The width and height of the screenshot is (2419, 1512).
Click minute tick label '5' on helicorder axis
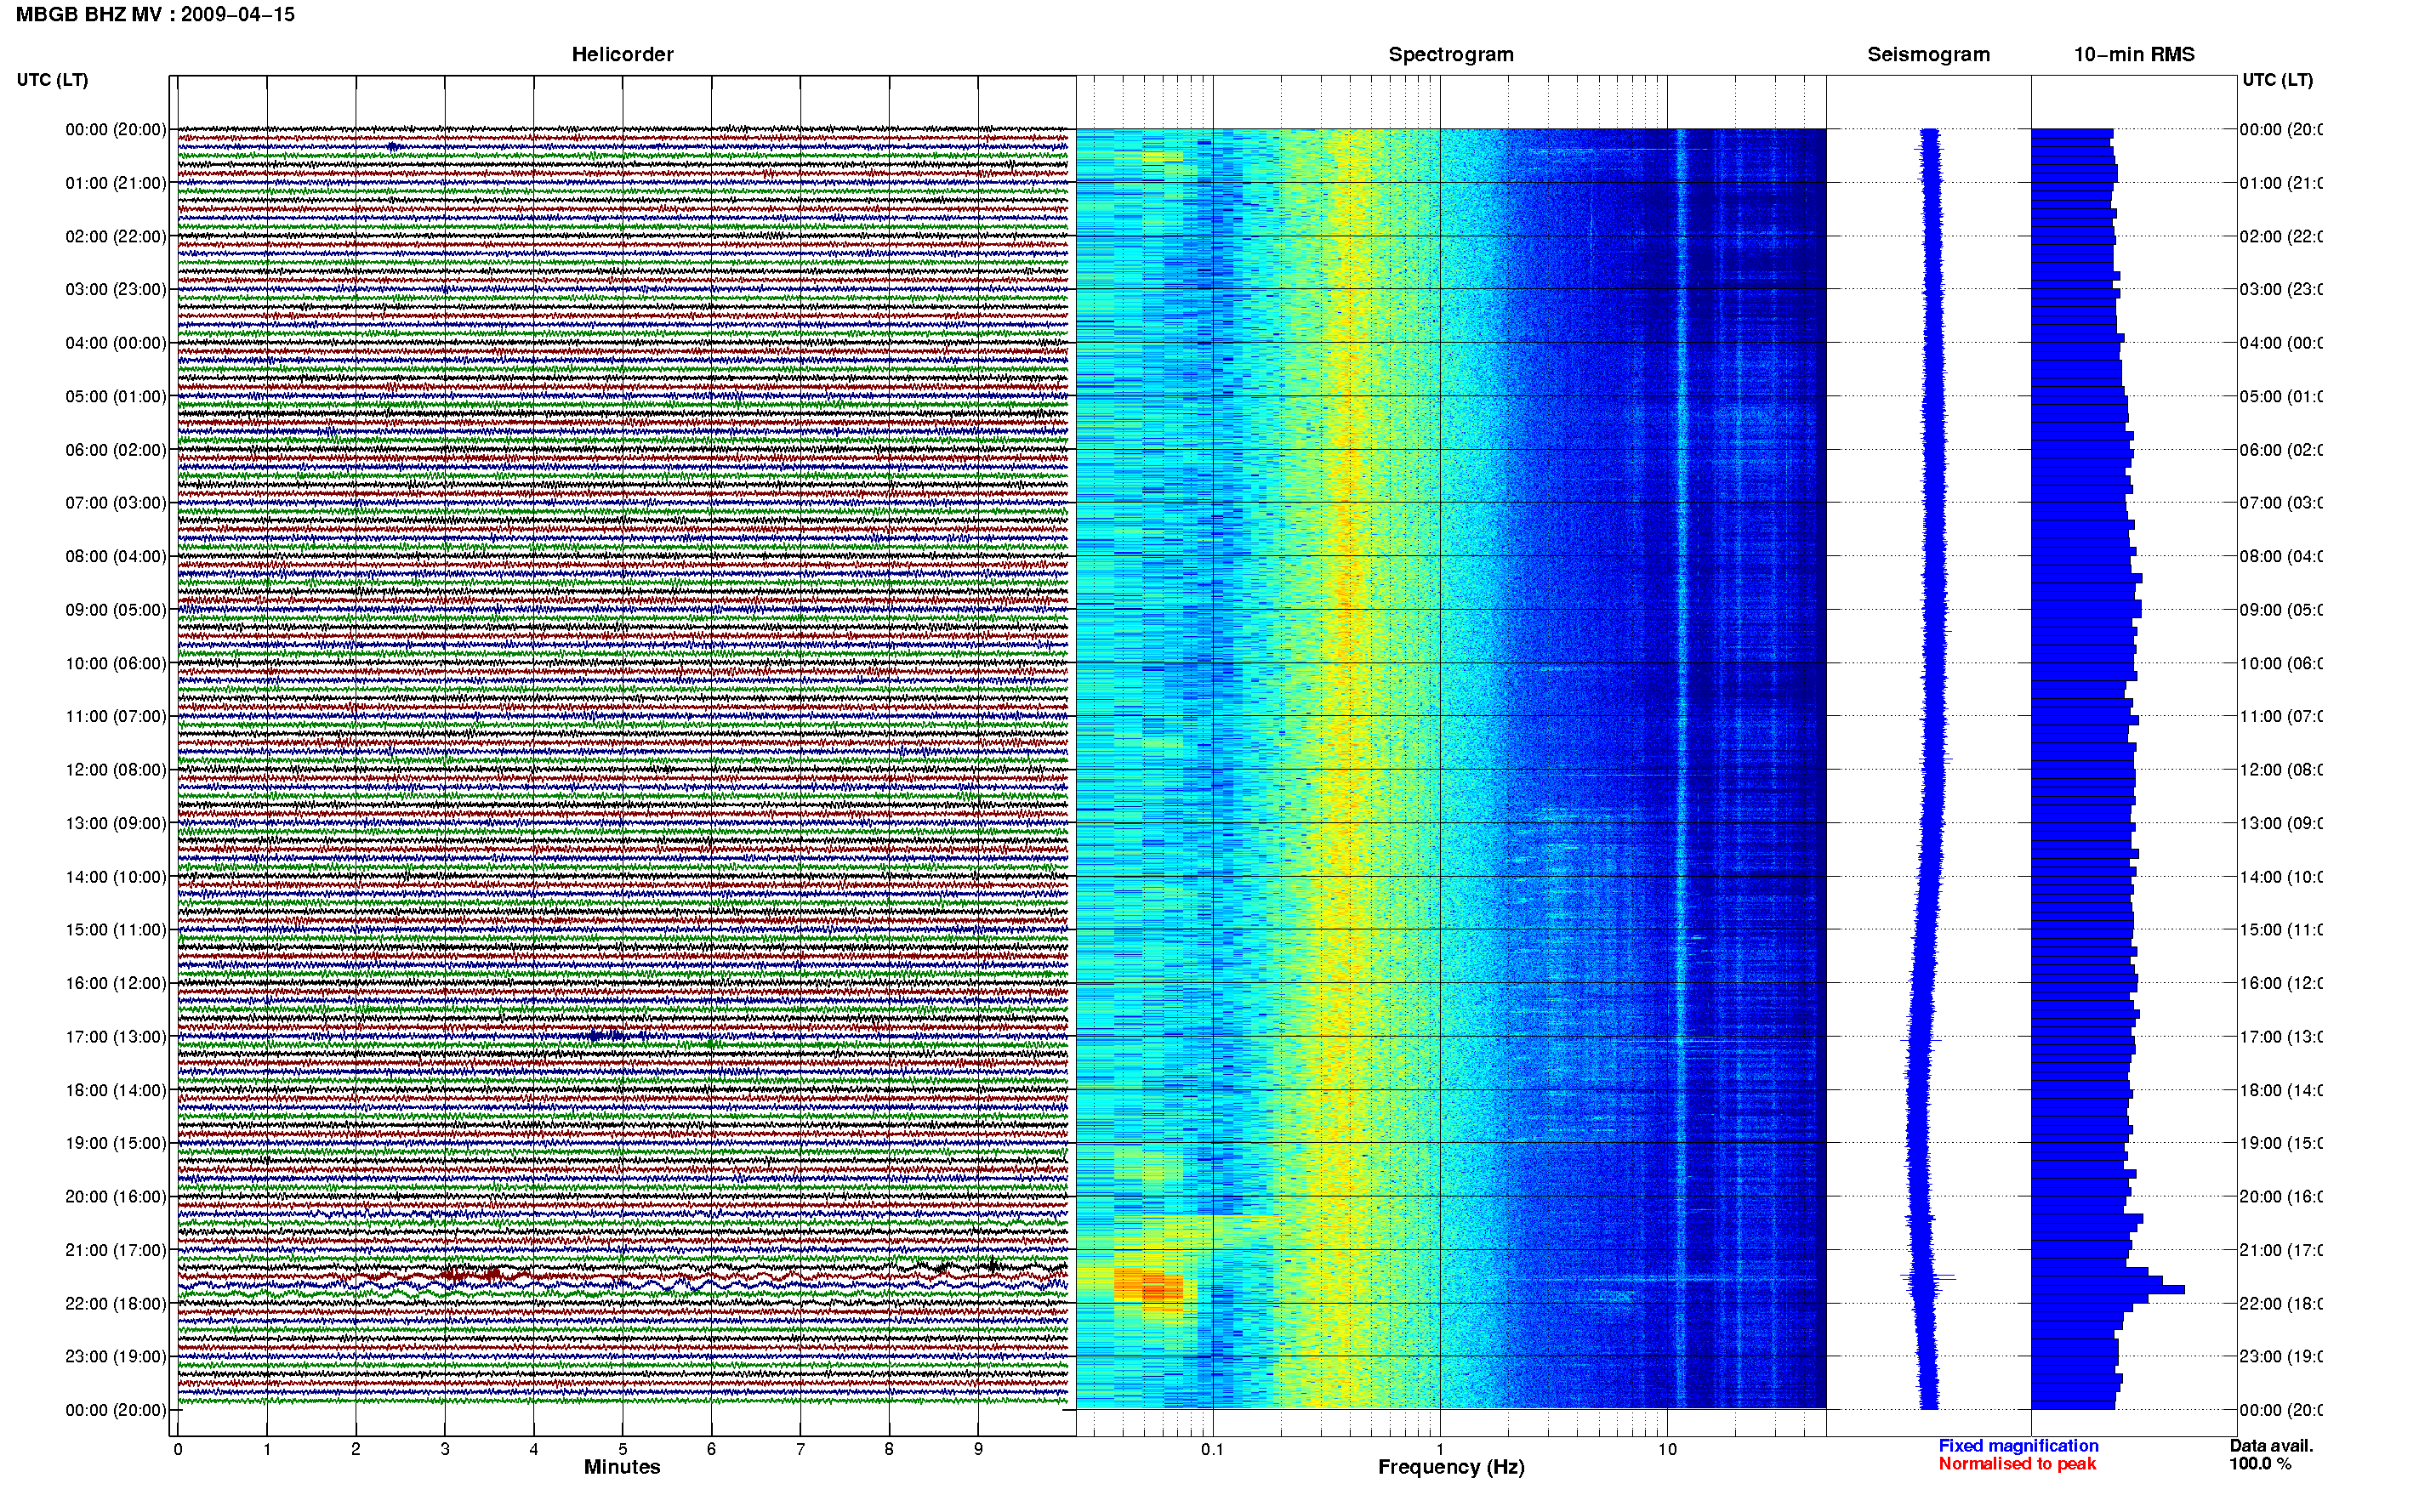[x=622, y=1449]
